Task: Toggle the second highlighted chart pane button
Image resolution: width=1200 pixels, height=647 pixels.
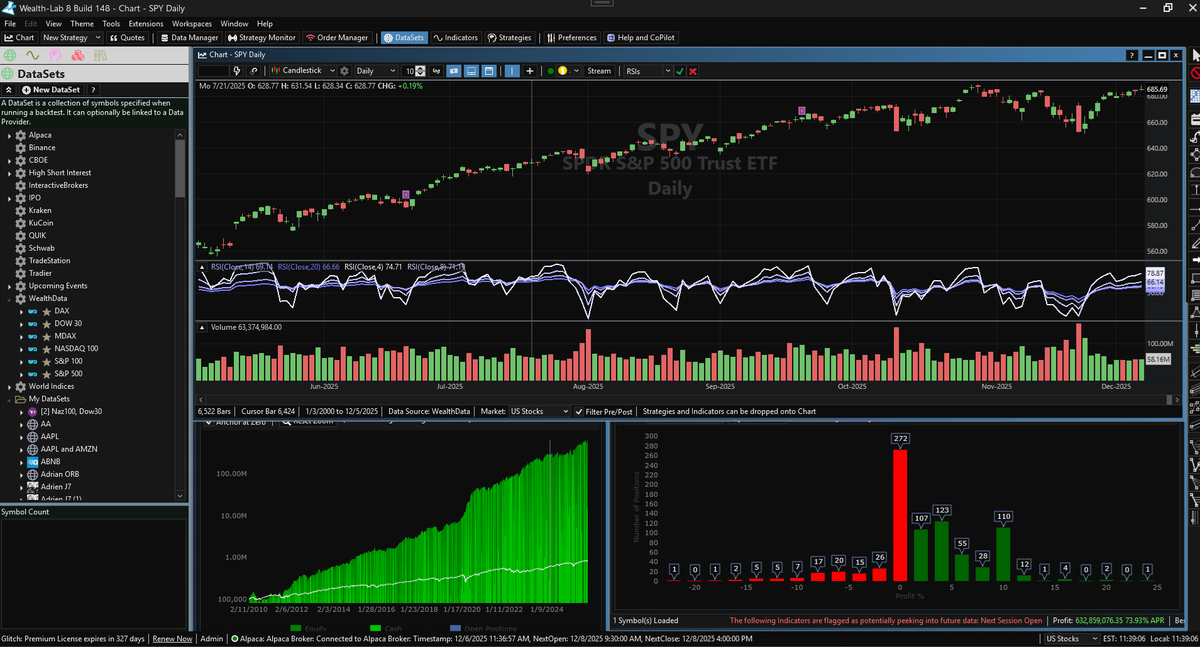Action: click(x=471, y=71)
